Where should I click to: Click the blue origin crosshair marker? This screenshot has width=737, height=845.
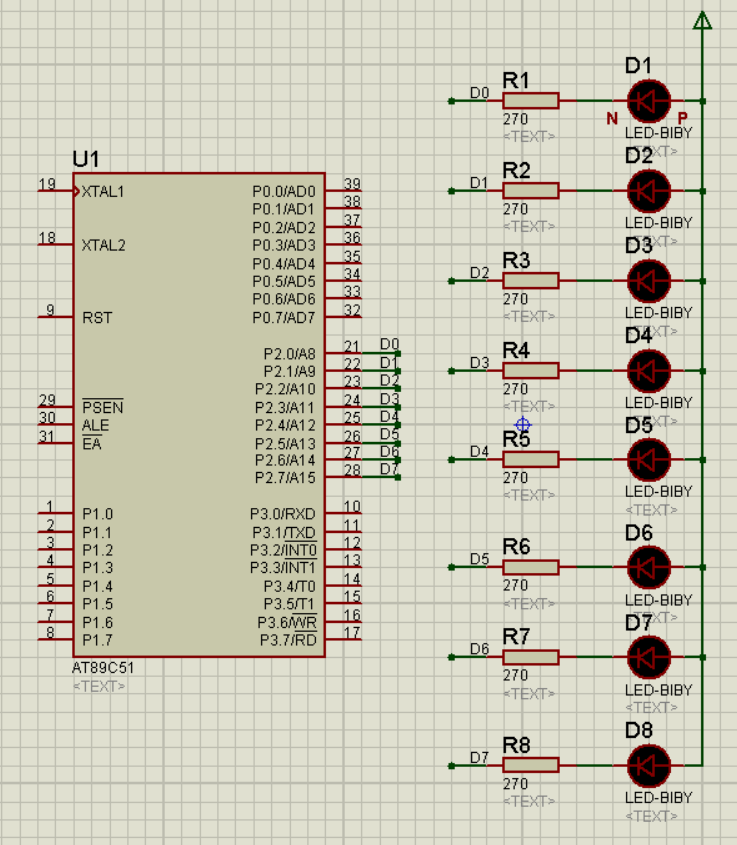[x=523, y=425]
